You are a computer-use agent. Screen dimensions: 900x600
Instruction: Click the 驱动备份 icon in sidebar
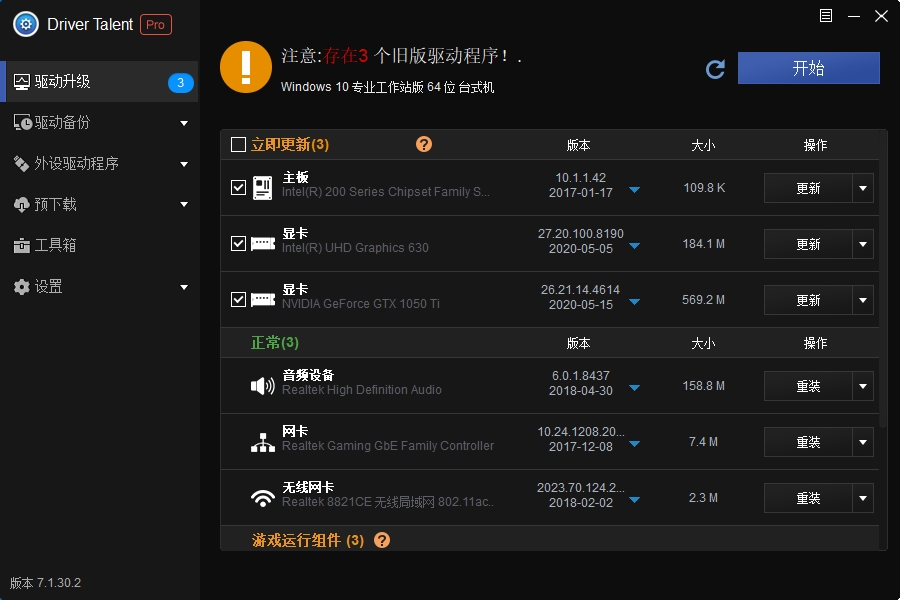point(22,122)
